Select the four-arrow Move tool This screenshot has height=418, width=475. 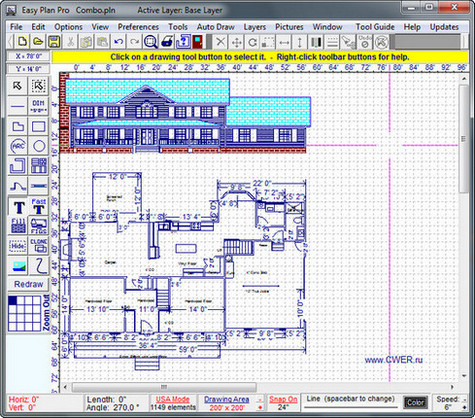236,42
